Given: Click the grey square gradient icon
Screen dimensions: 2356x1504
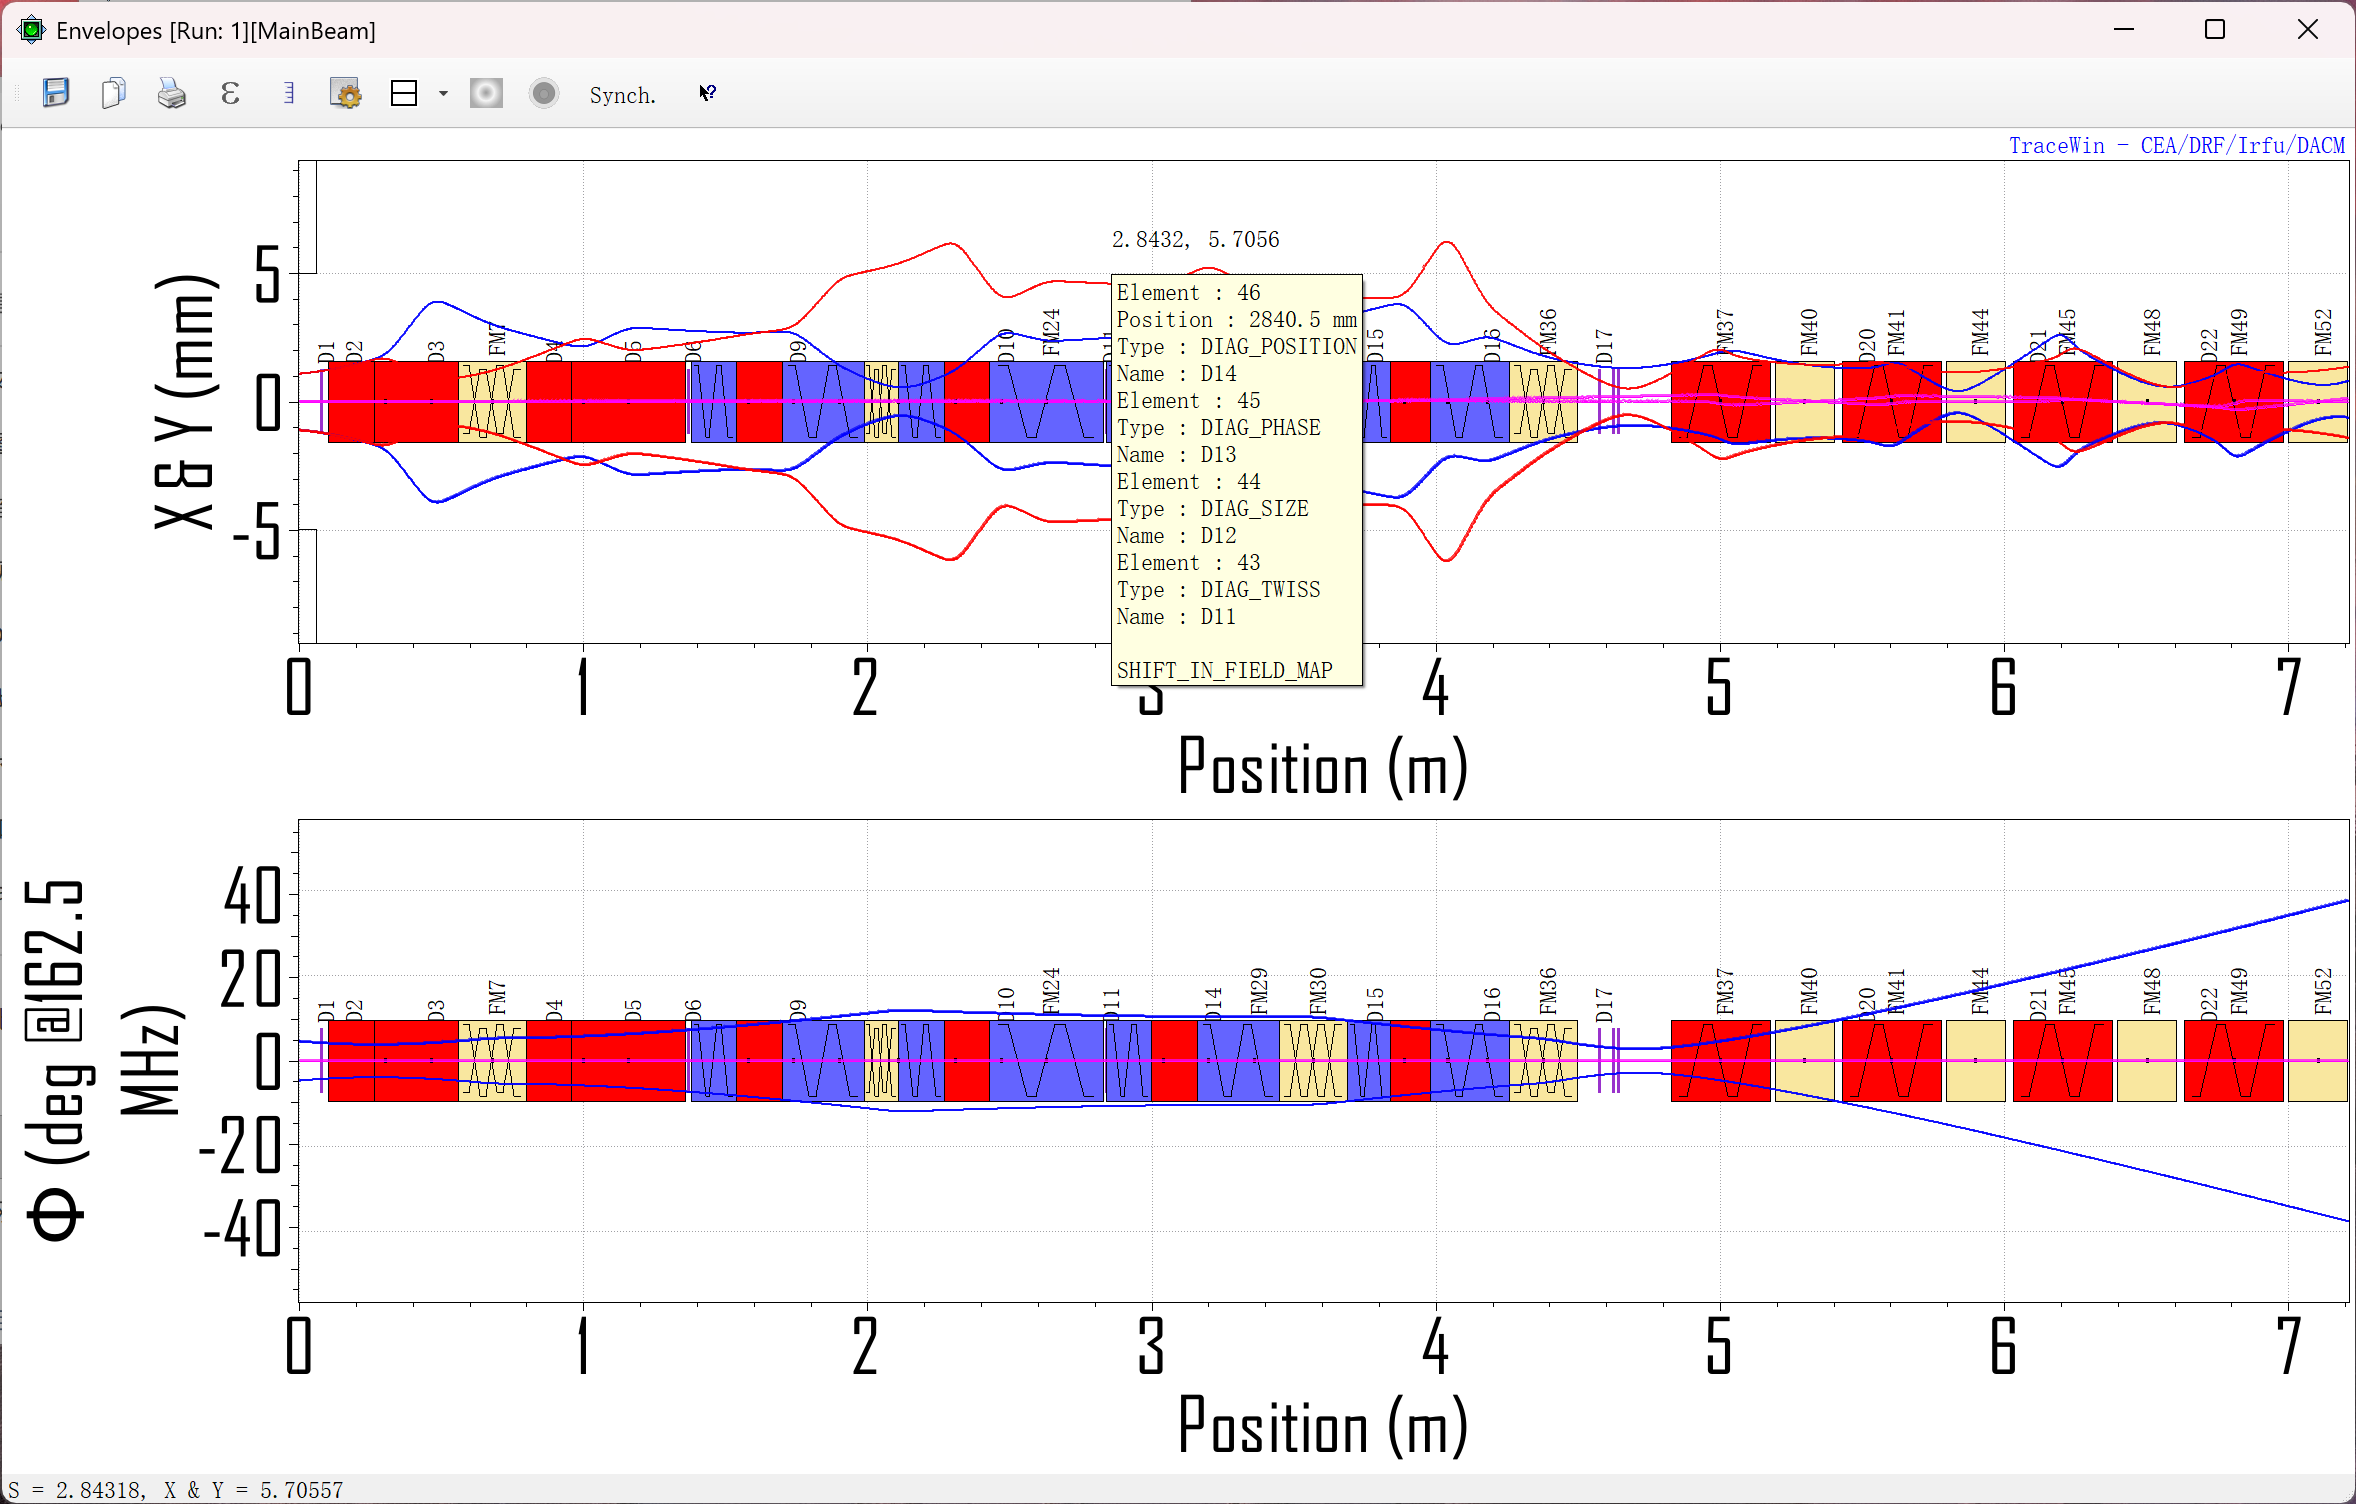Looking at the screenshot, I should coord(486,94).
